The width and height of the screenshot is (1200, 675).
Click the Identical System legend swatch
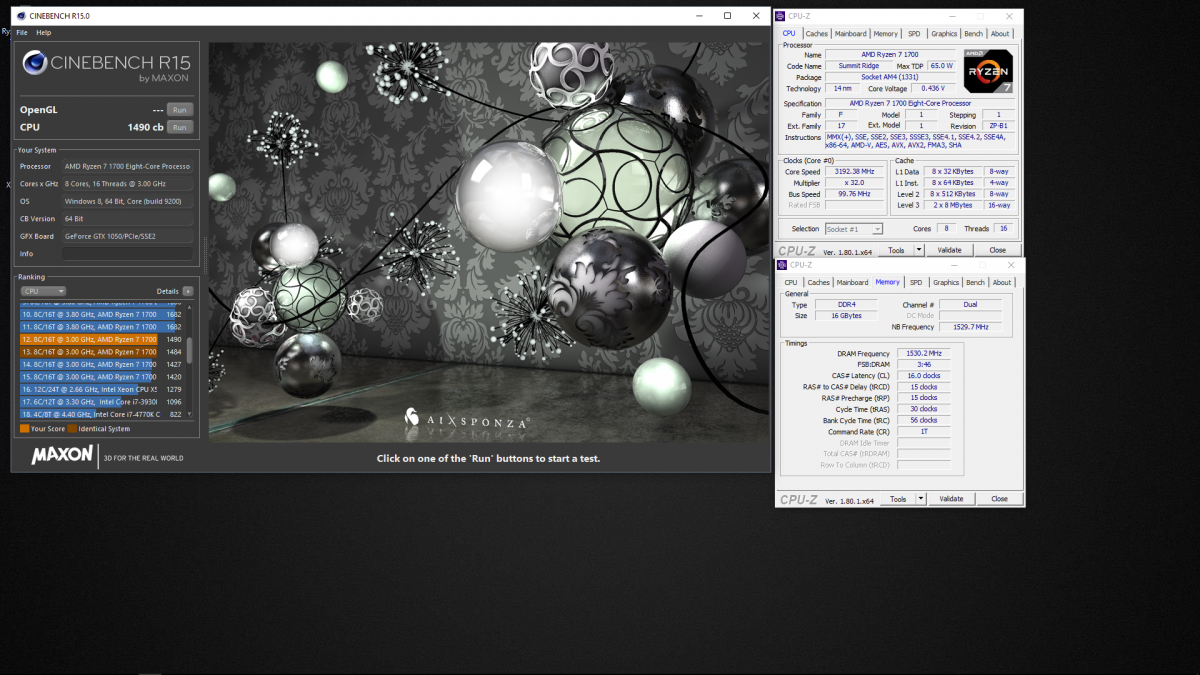(x=72, y=429)
